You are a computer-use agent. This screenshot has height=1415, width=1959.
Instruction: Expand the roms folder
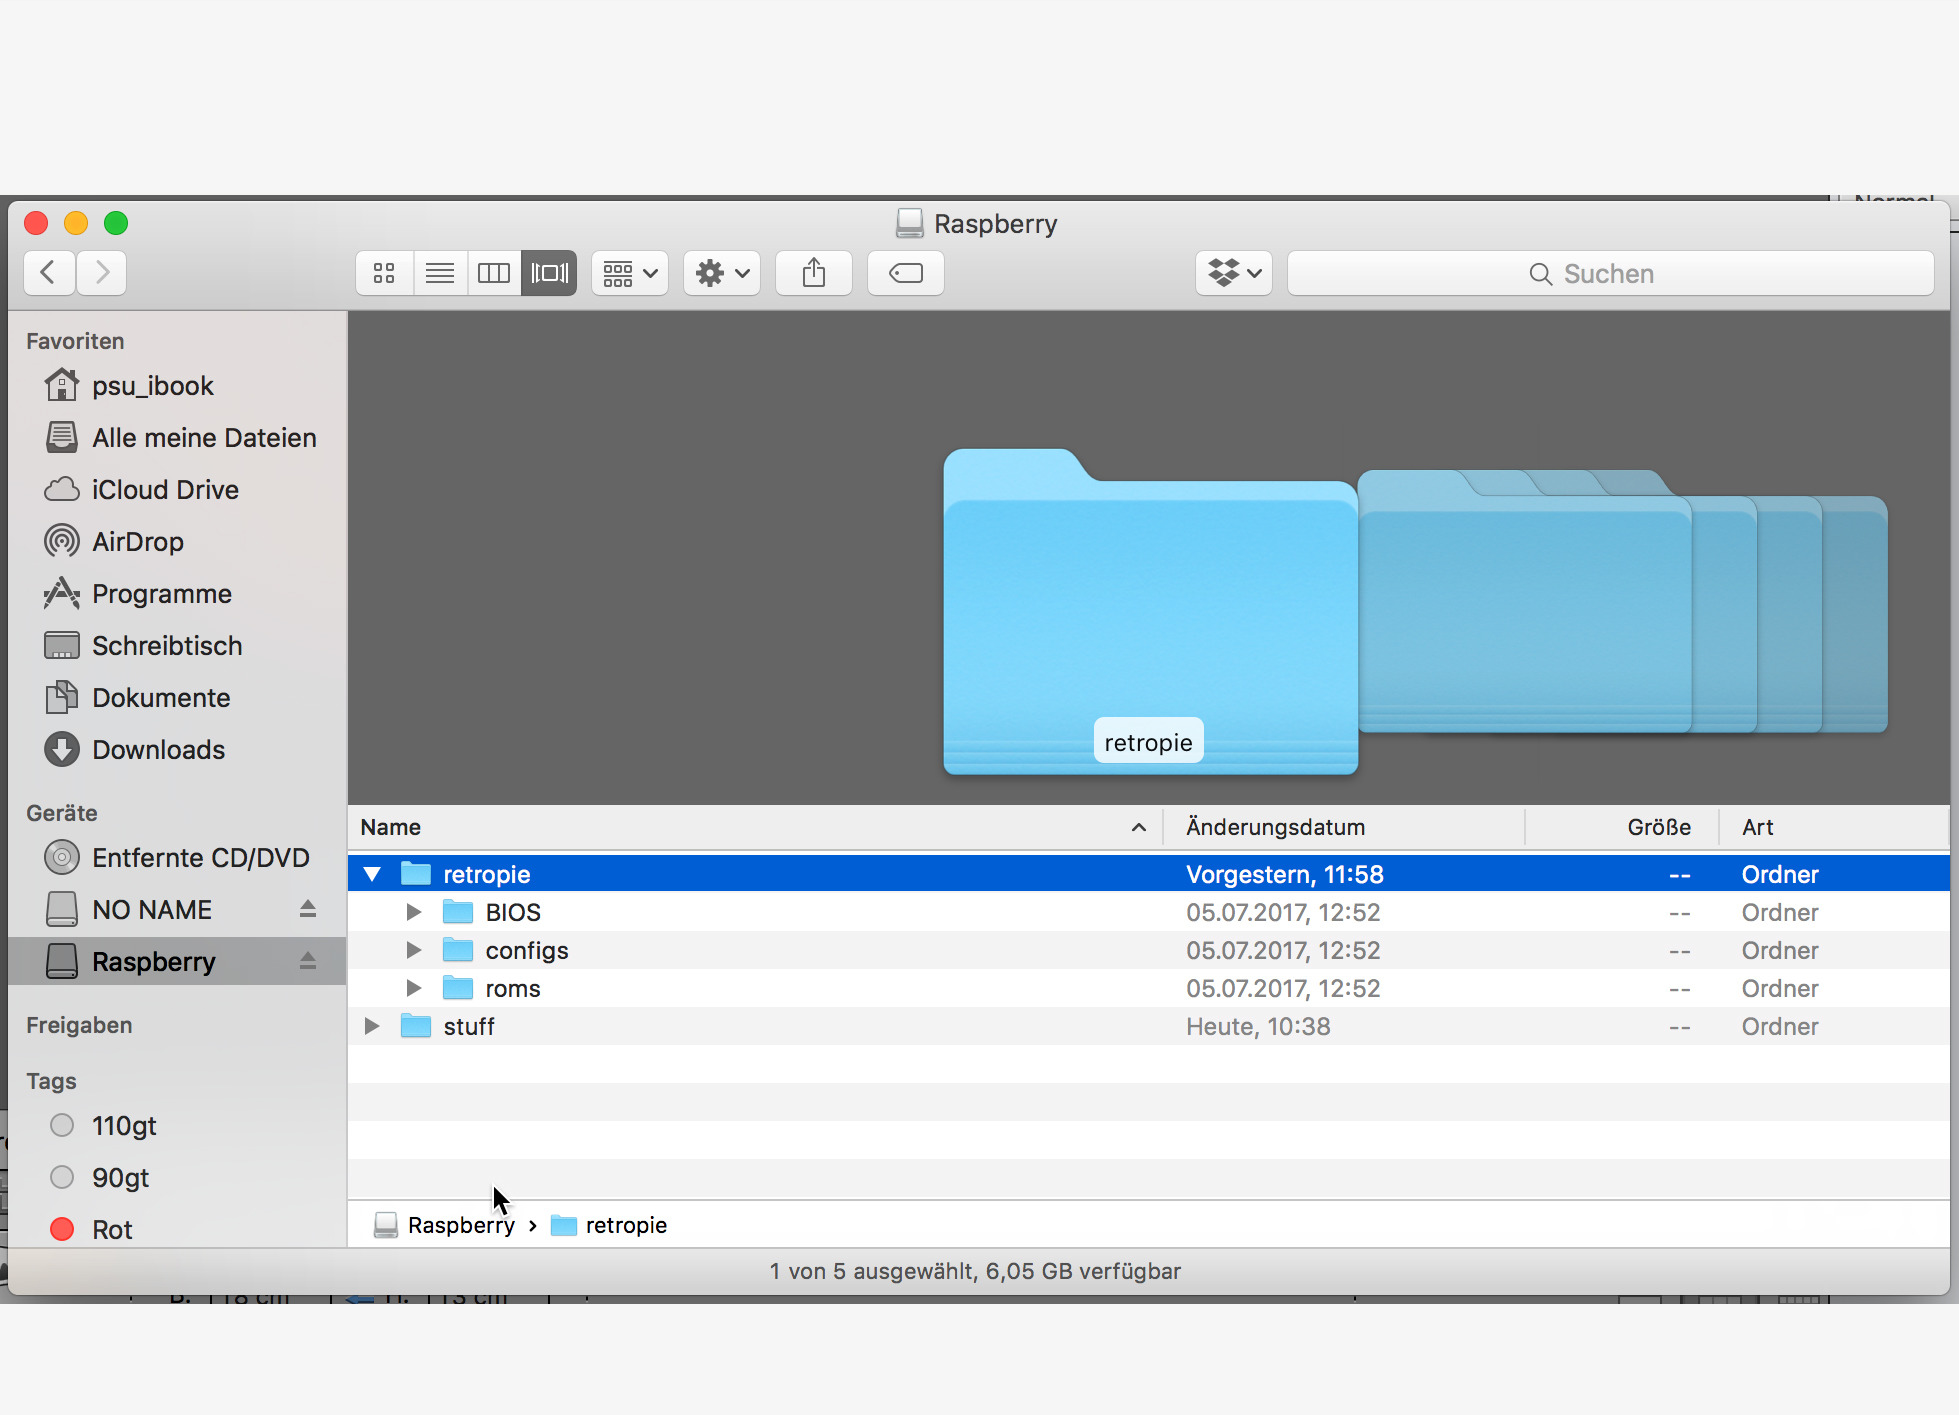point(413,988)
